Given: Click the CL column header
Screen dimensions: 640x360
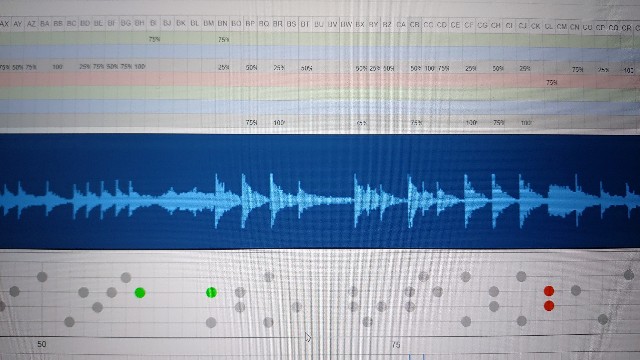Looking at the screenshot, I should (x=549, y=27).
